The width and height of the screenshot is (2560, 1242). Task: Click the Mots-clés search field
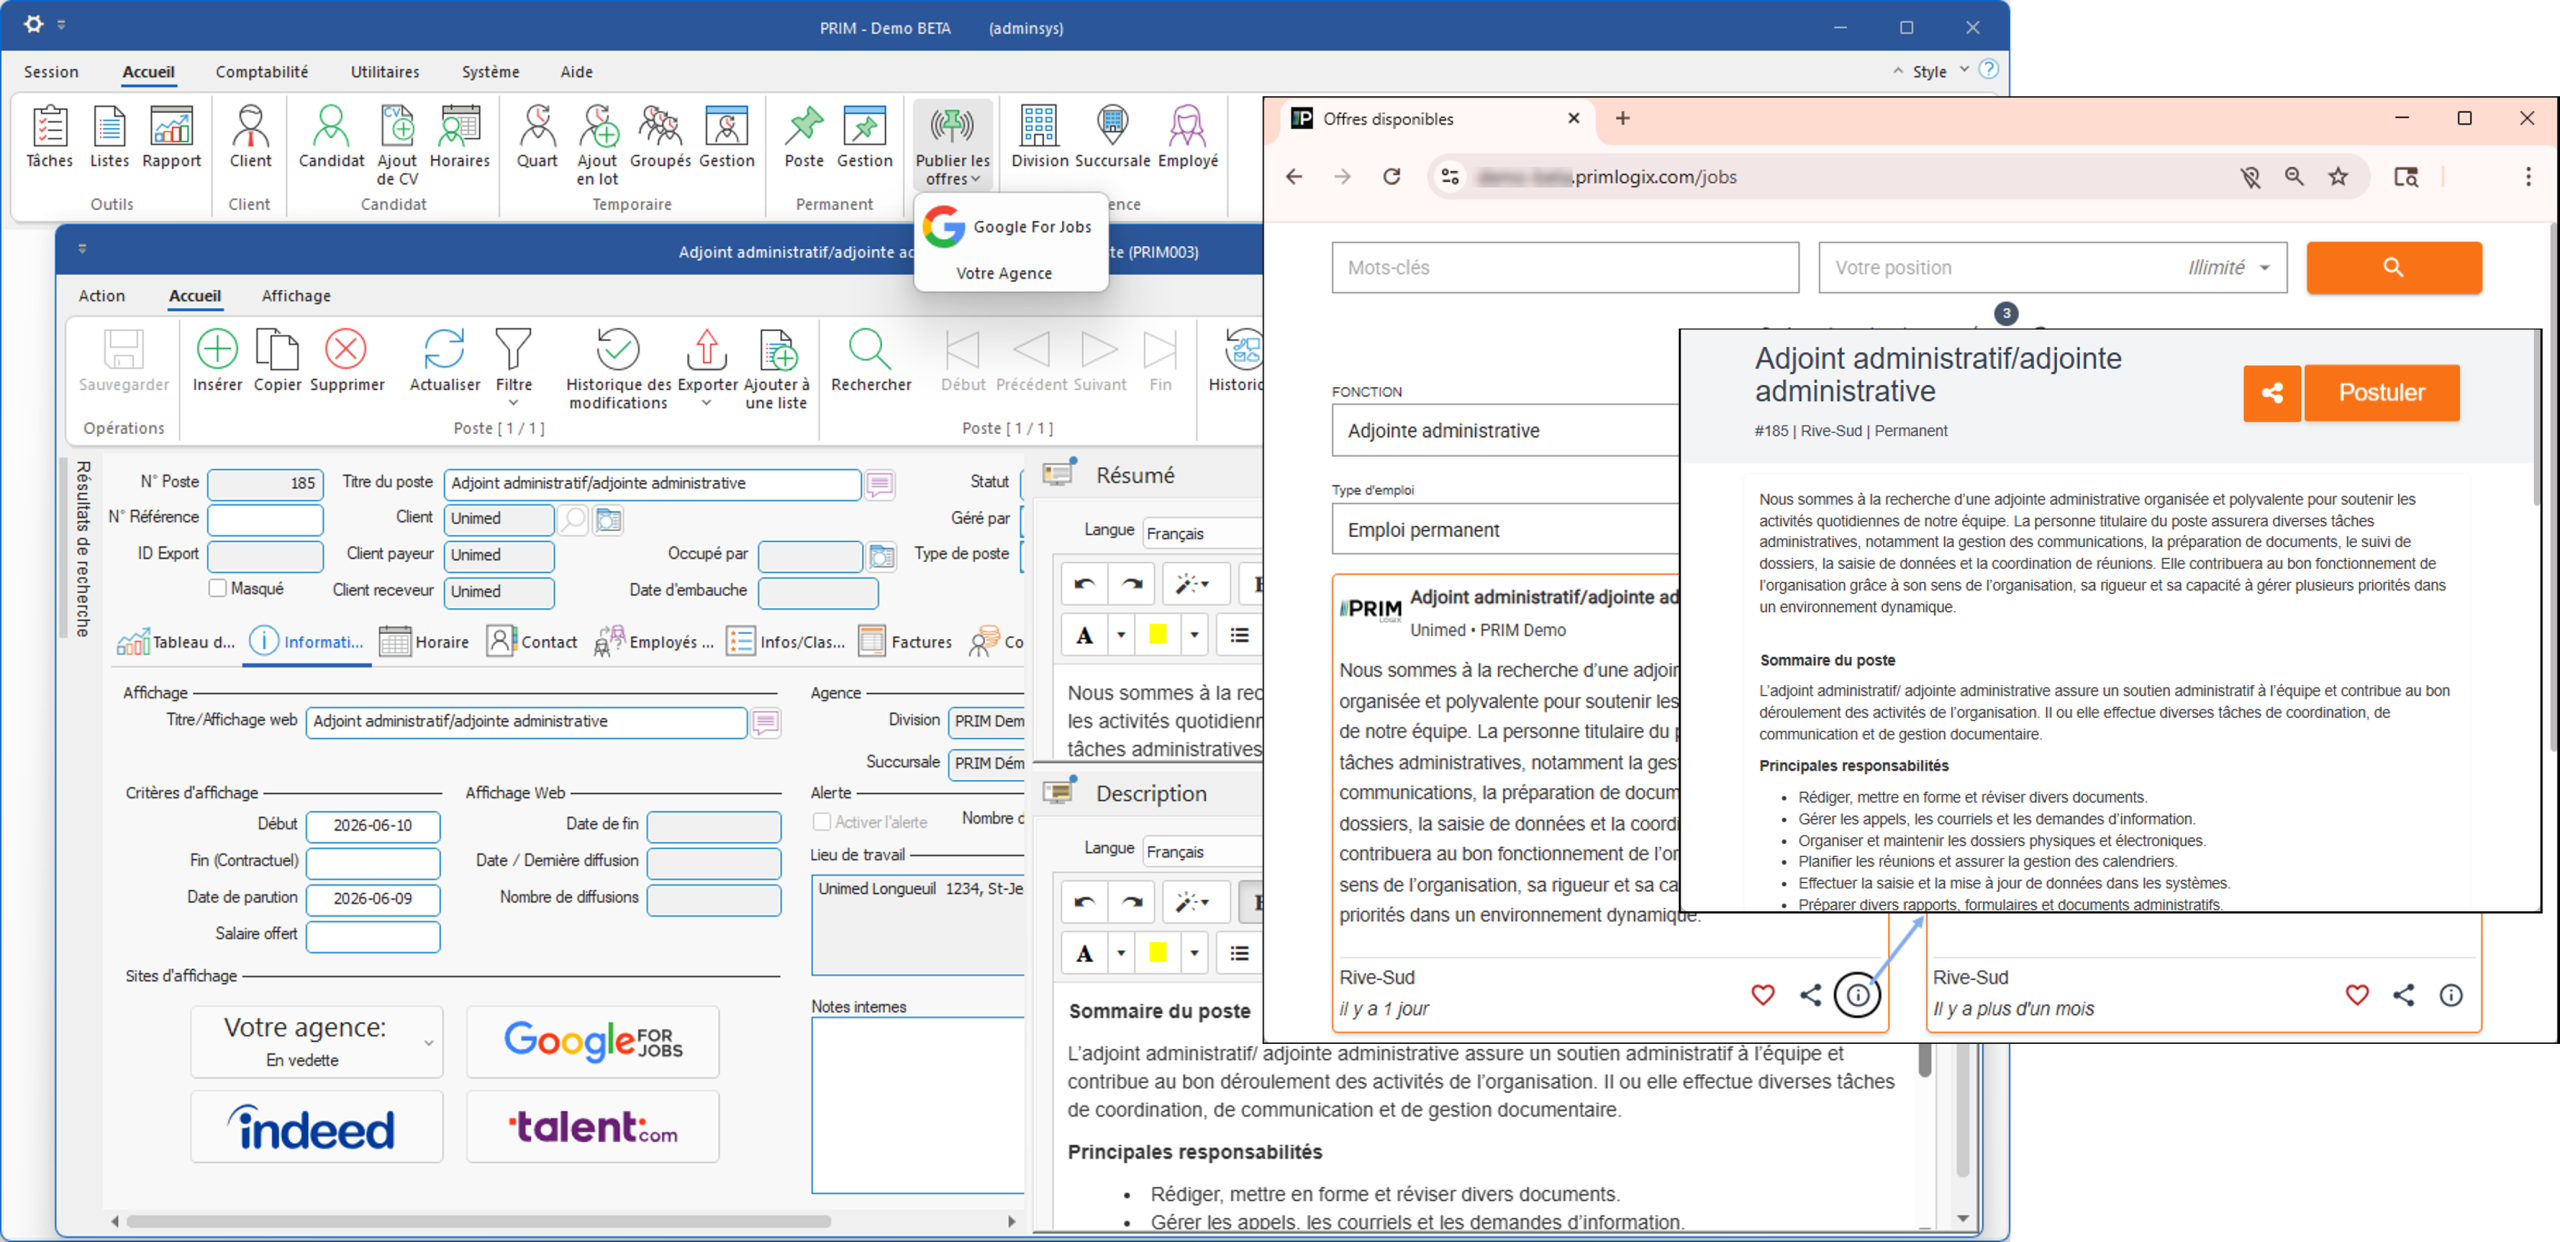coord(1565,267)
